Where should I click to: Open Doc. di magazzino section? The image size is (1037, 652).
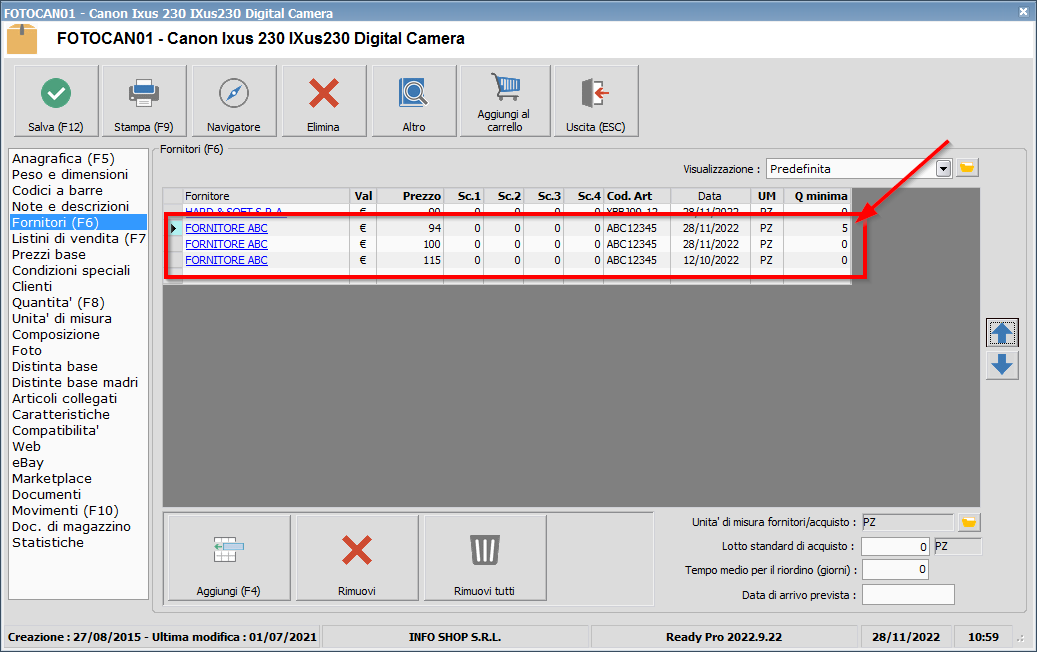click(x=71, y=527)
